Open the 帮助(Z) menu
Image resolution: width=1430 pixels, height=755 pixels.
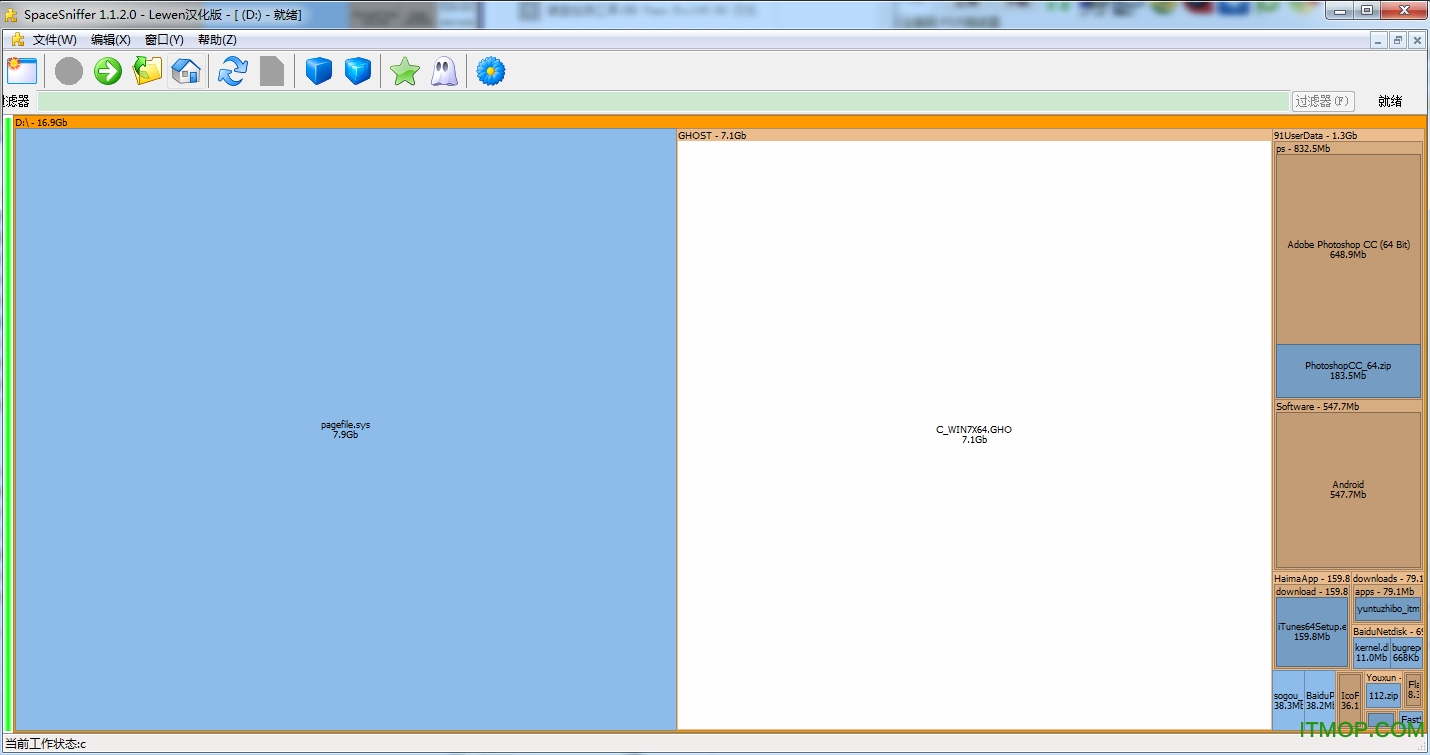[217, 40]
